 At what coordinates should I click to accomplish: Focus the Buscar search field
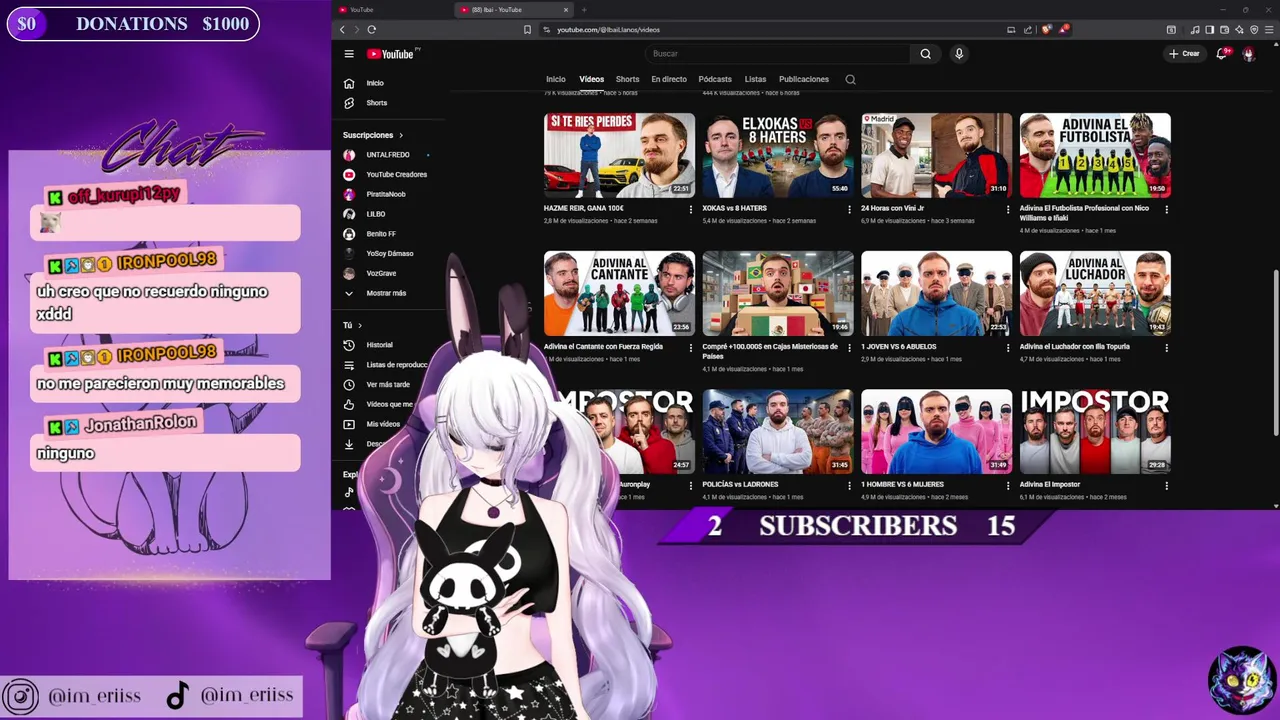point(777,54)
